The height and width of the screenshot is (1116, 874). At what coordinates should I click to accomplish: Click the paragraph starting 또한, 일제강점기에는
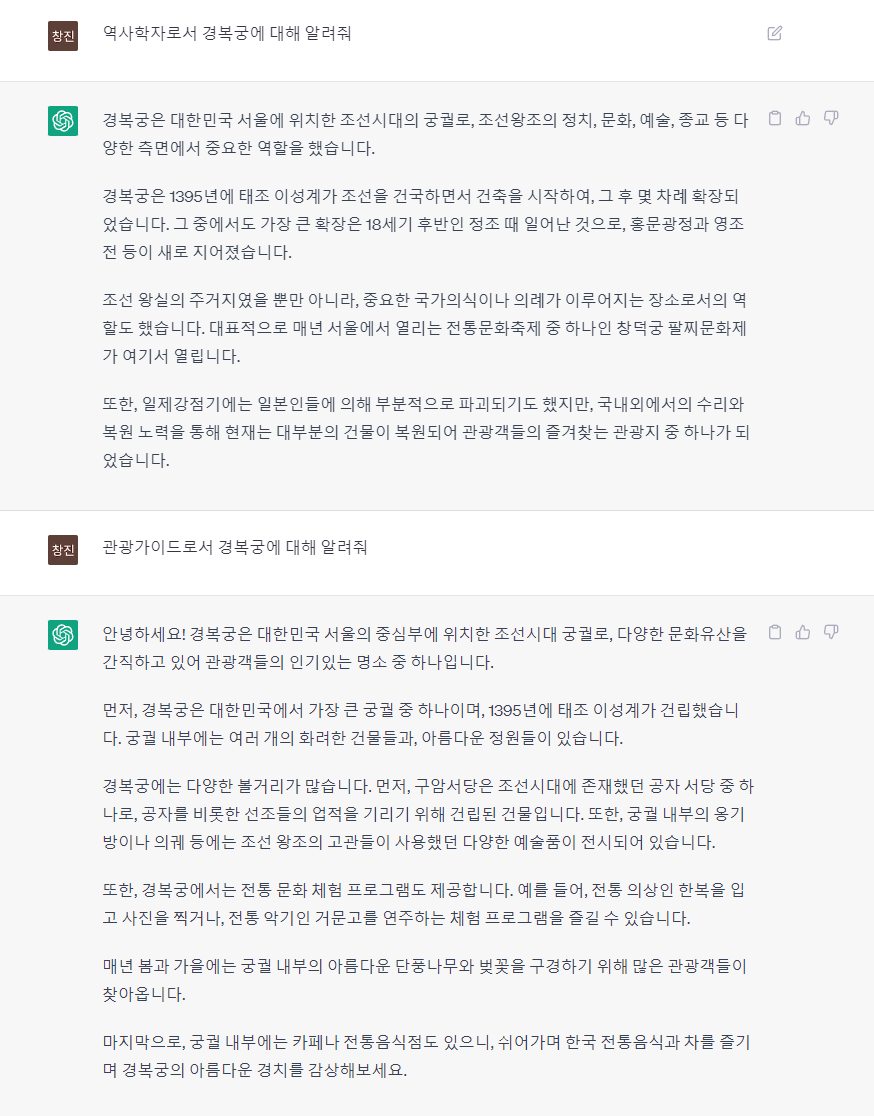(426, 432)
